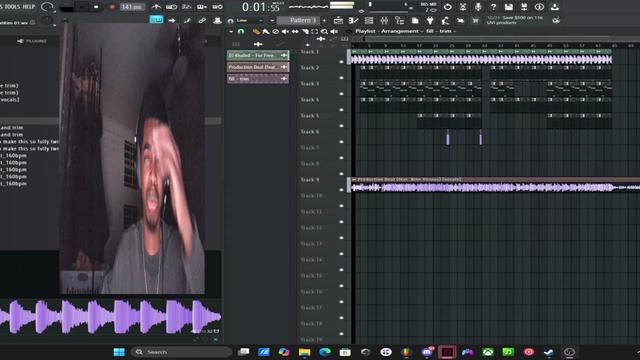Open the mixer view icon
The width and height of the screenshot is (640, 360).
click(x=384, y=20)
